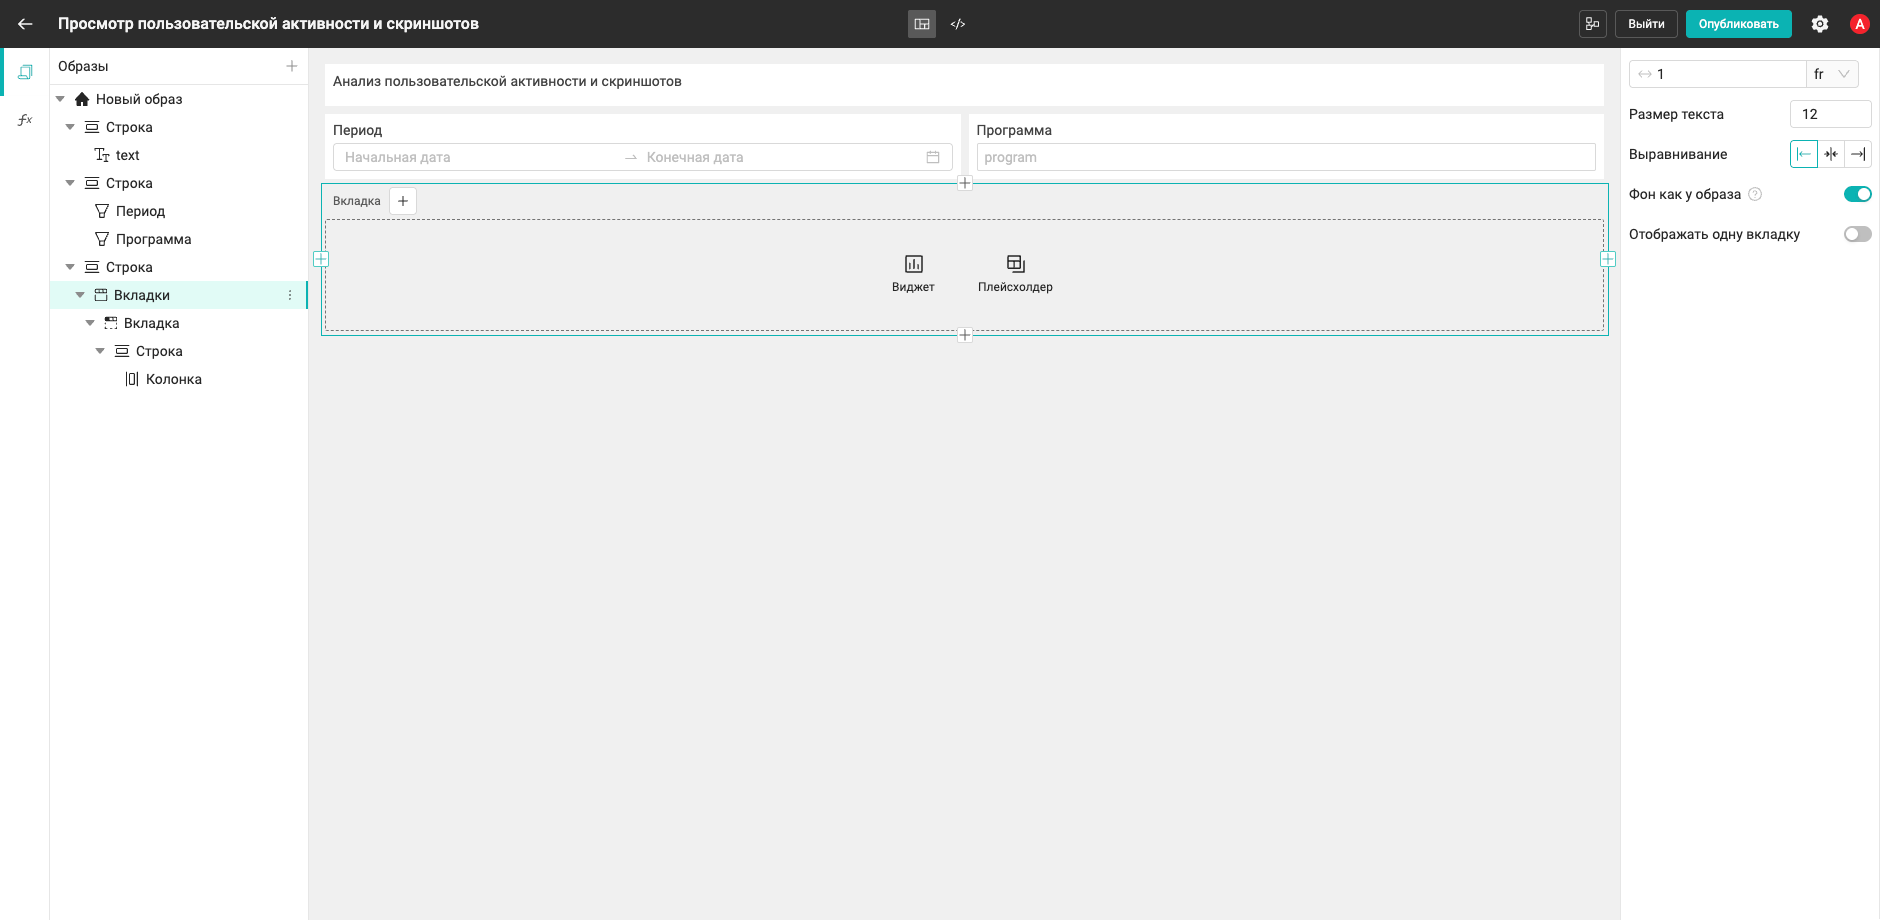Open the functions (fx) sidebar panel
Screen dimensions: 1880x920
click(25, 120)
